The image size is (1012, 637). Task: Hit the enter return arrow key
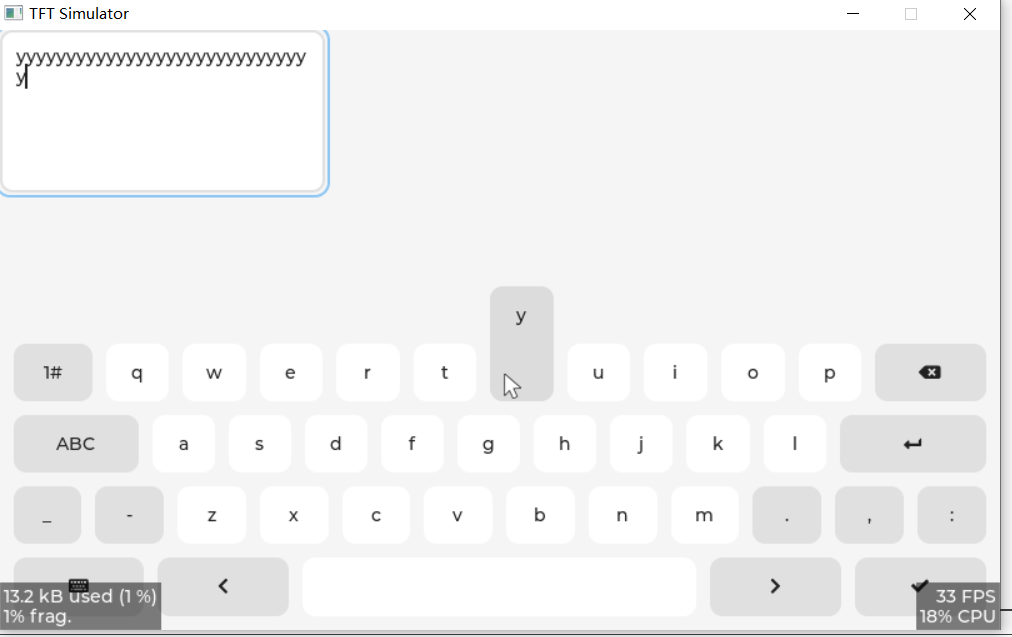pyautogui.click(x=913, y=443)
